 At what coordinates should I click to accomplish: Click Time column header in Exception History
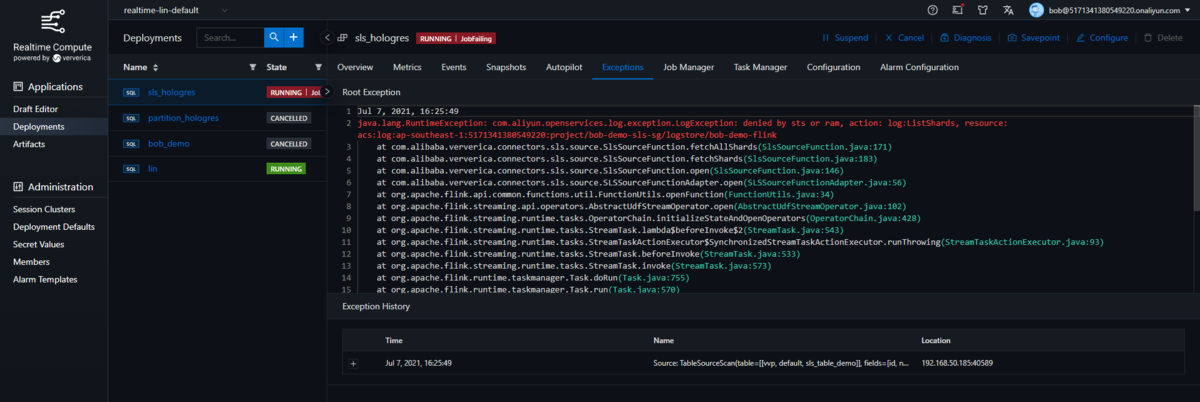394,340
